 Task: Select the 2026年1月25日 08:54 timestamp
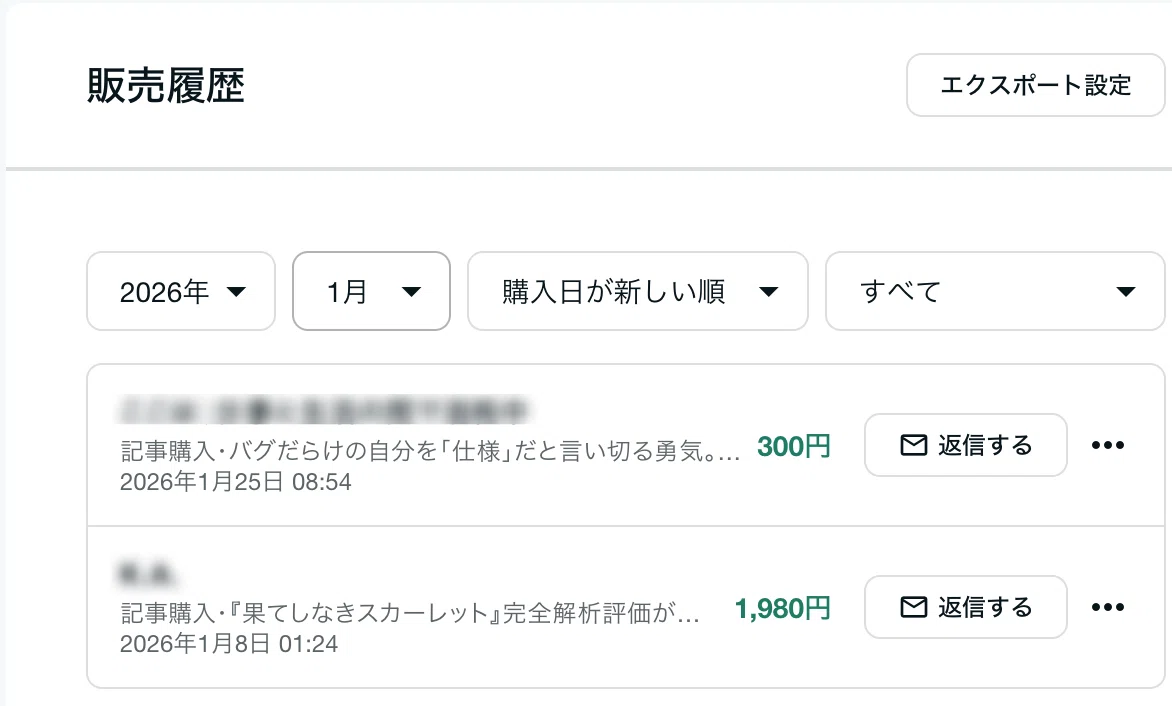tap(235, 482)
